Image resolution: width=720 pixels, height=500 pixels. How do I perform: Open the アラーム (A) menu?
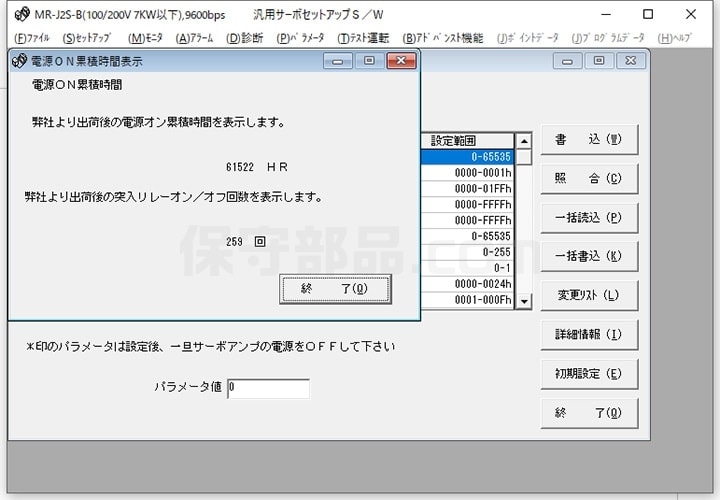pyautogui.click(x=196, y=38)
